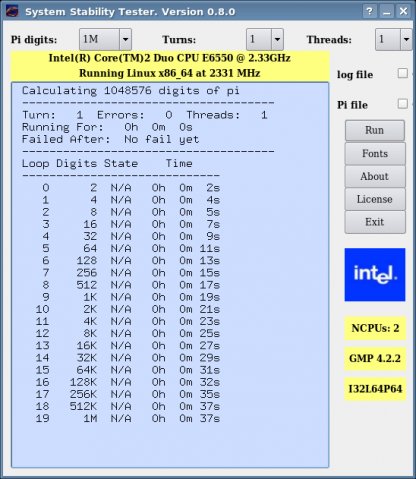416x479 pixels.
Task: Click 'Running Linux x86_64 at 2331 MHz'
Action: [170, 73]
